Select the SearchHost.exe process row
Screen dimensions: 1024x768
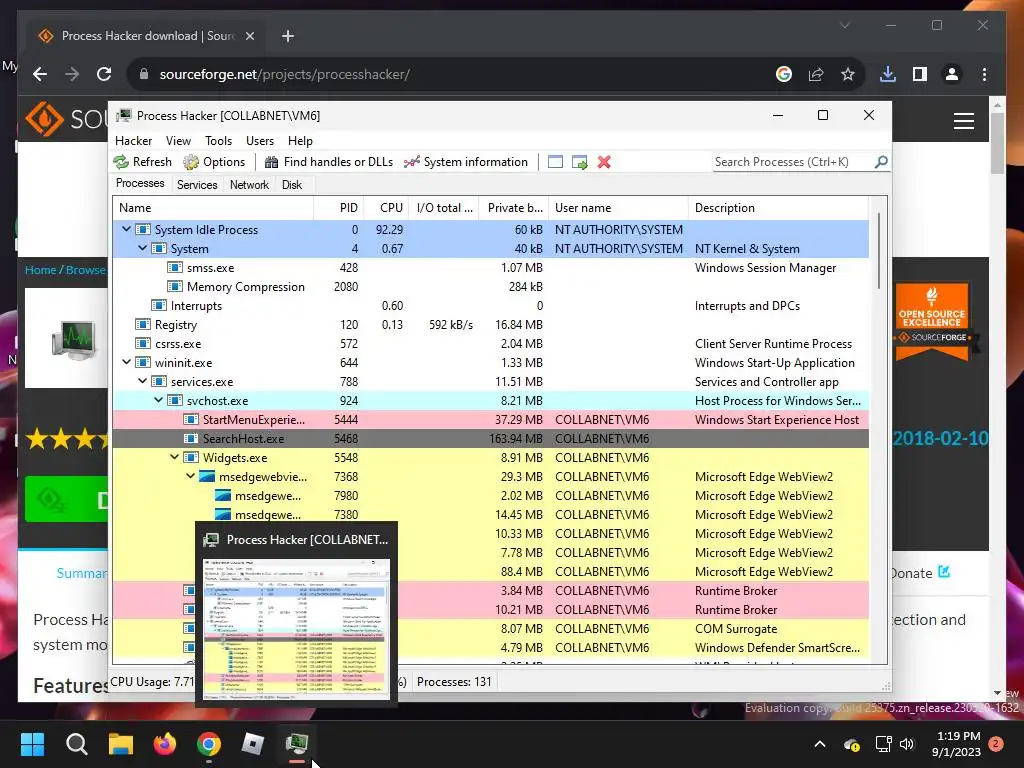[490, 438]
